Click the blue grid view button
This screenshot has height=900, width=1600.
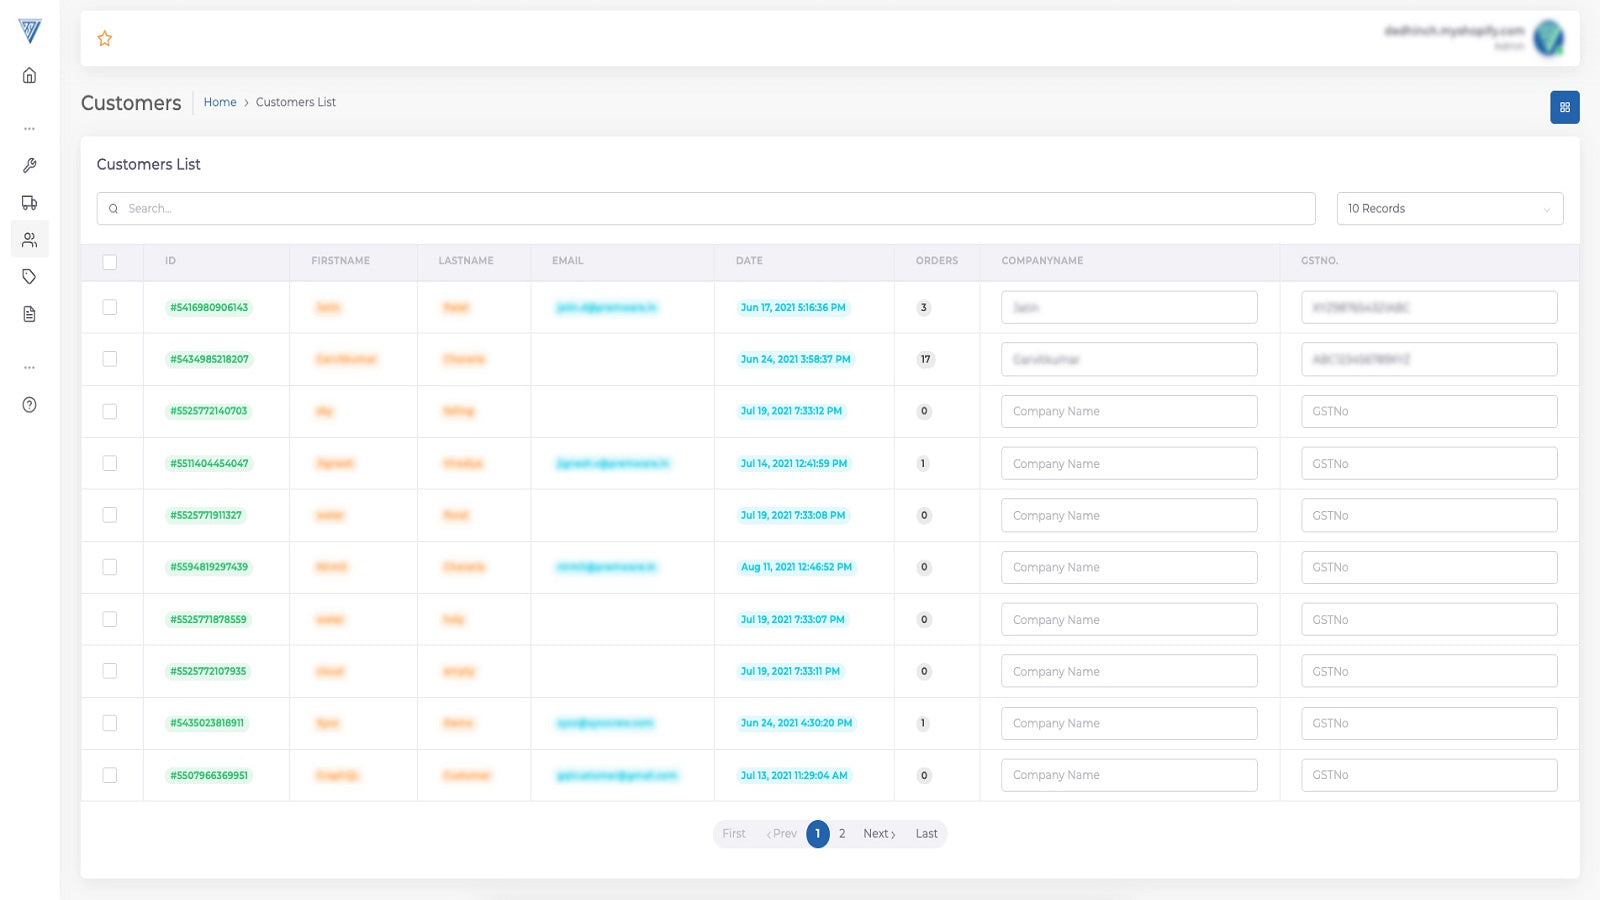(1564, 107)
